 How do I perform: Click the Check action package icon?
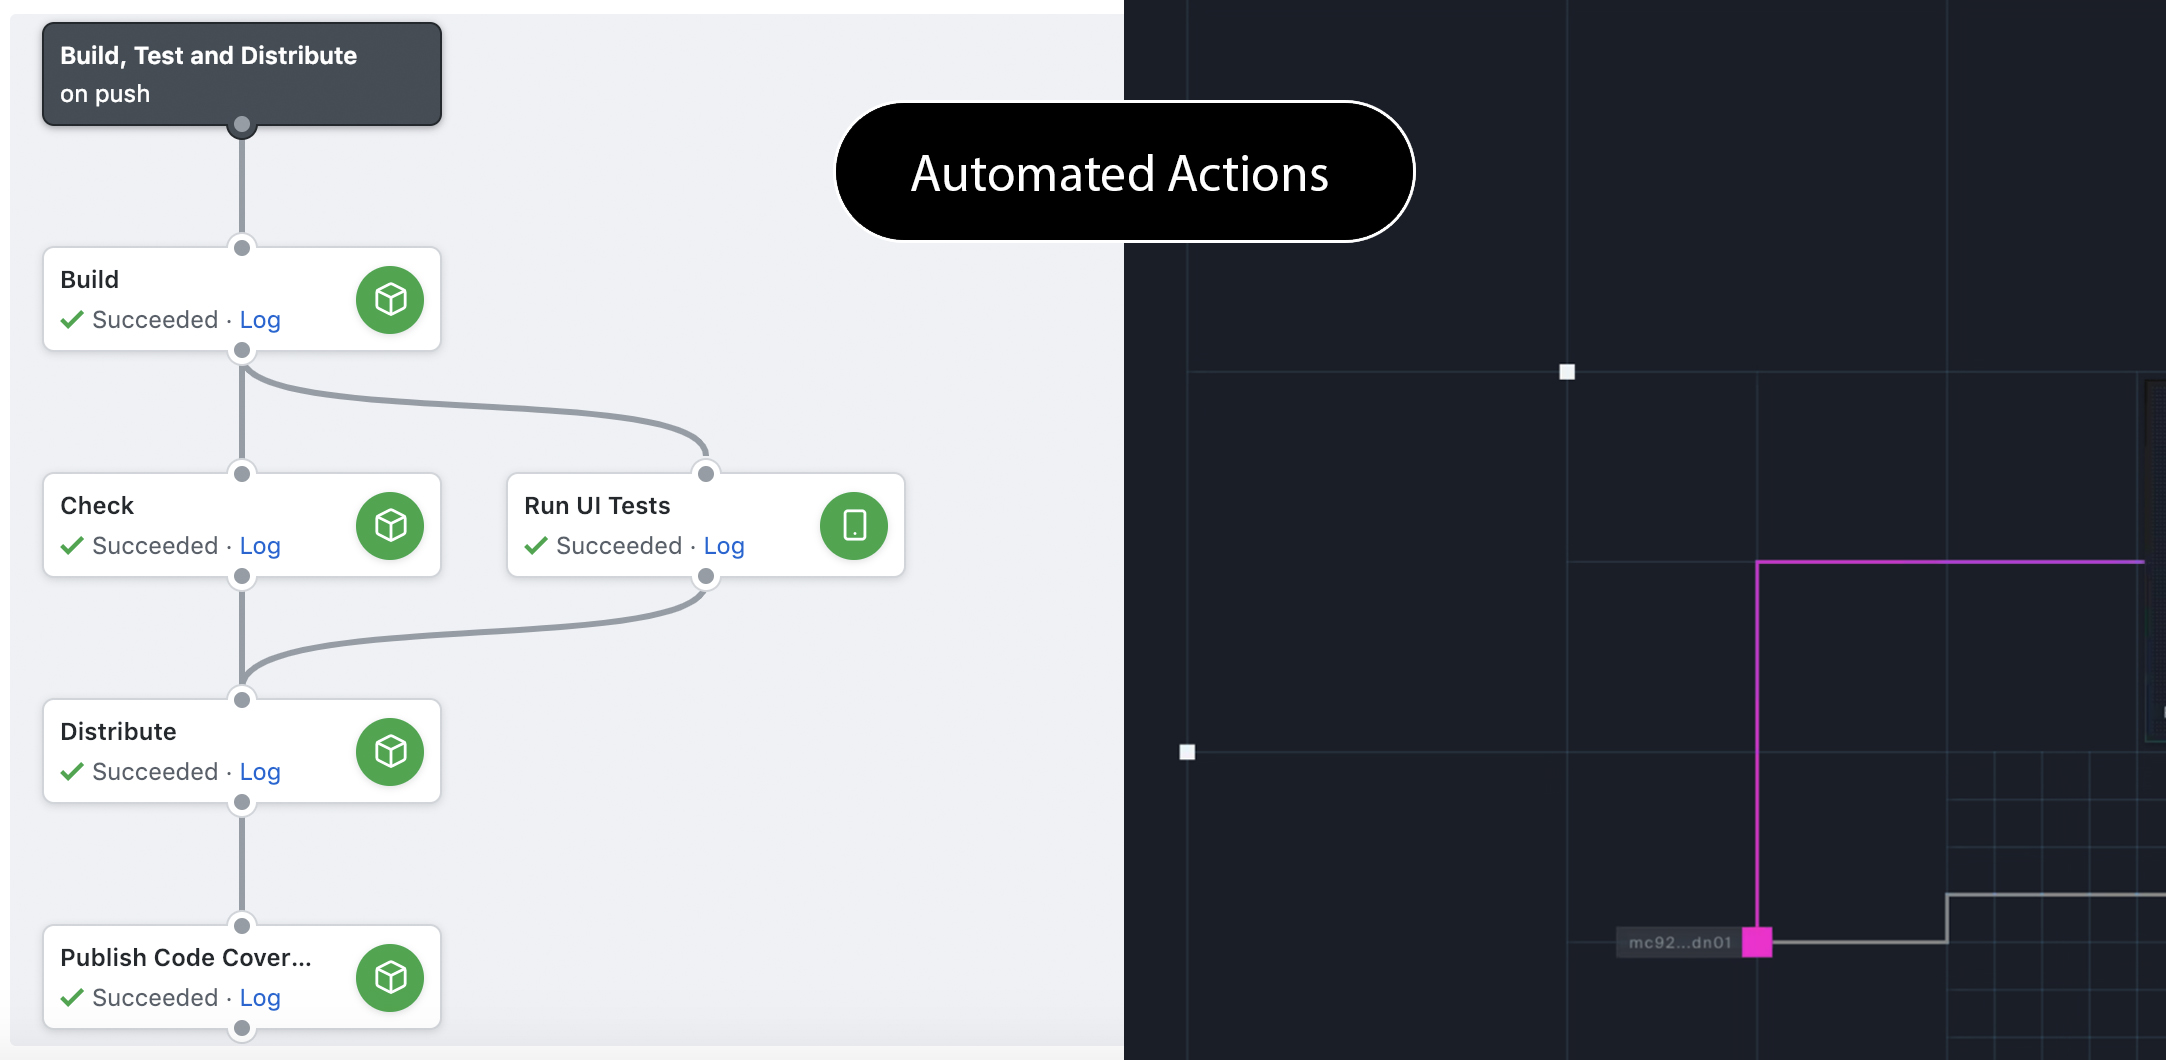point(390,526)
